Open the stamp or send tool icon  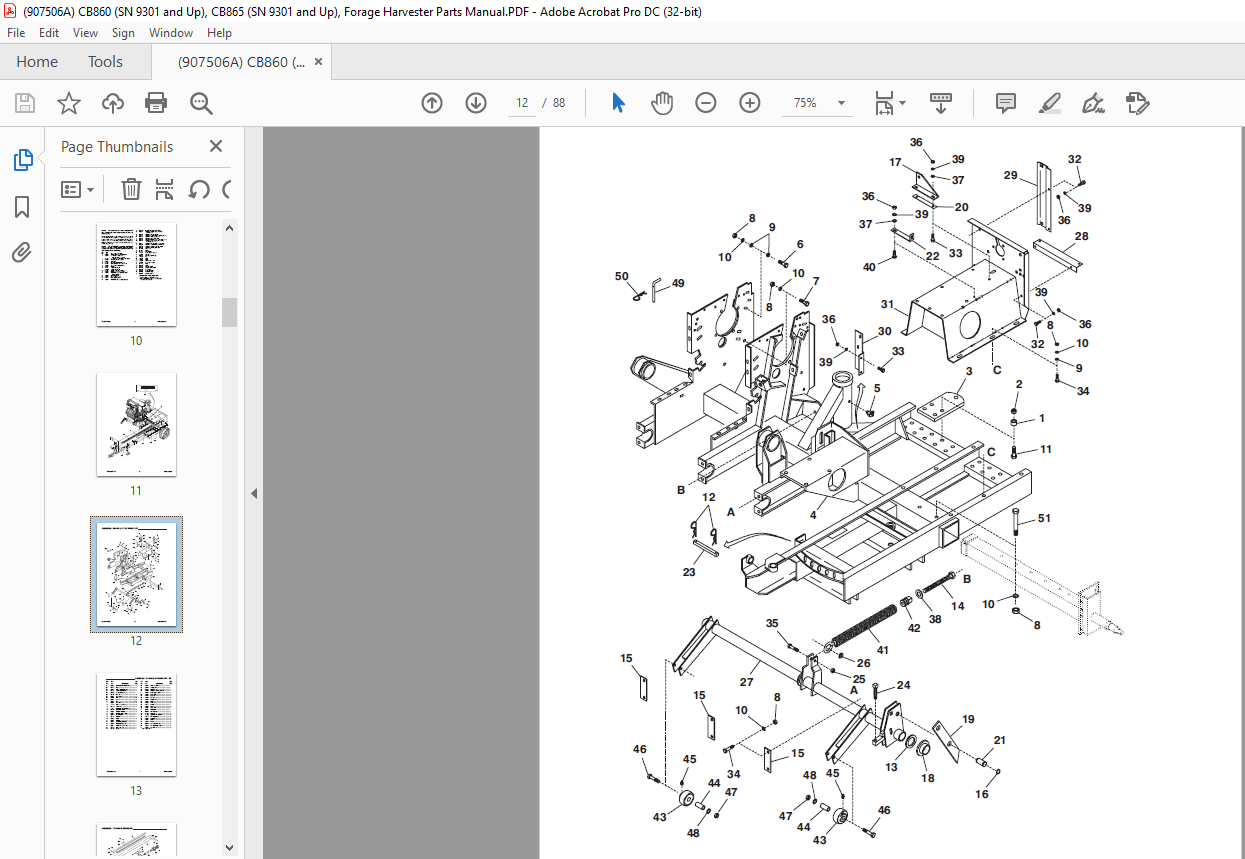pyautogui.click(x=1138, y=103)
